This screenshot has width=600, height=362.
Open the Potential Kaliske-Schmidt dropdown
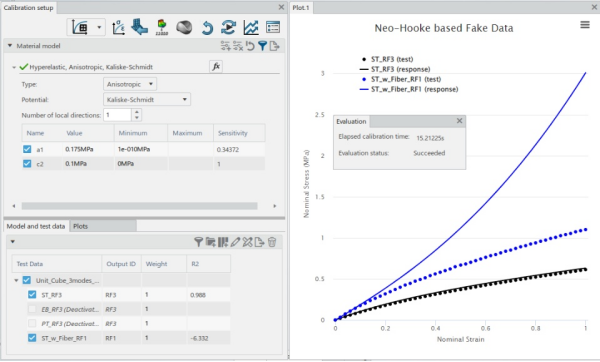[x=147, y=99]
